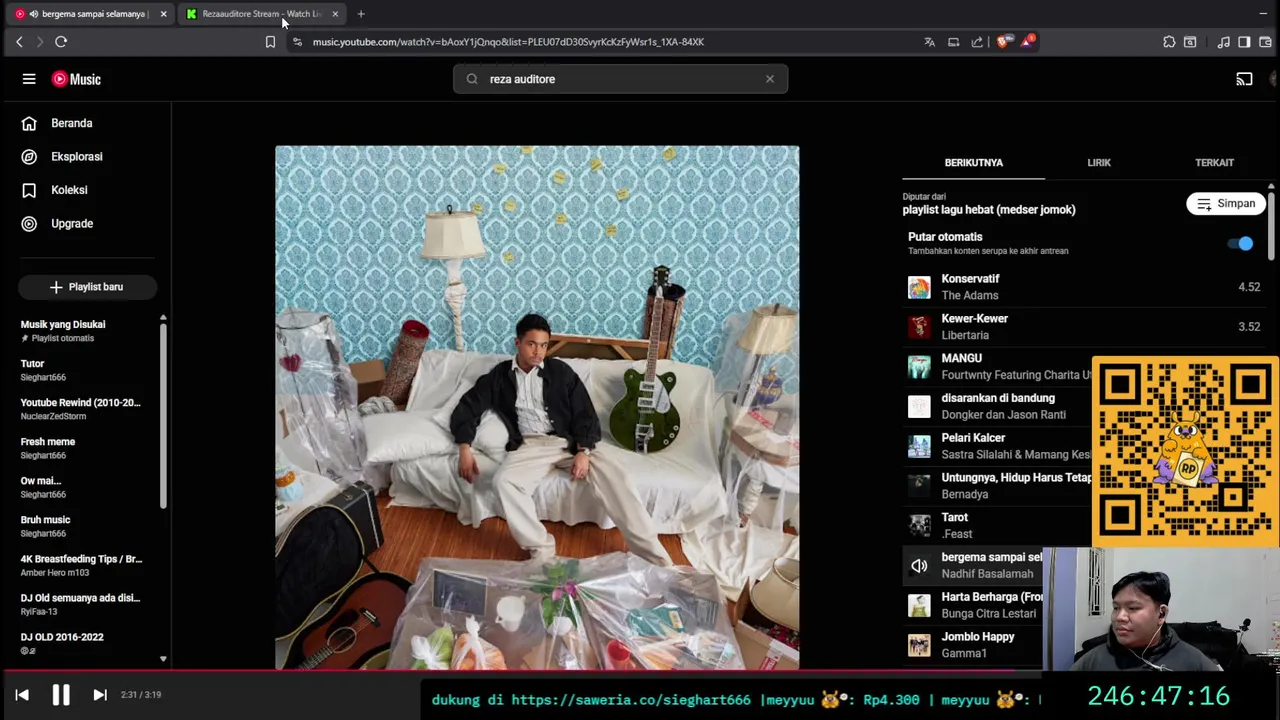The height and width of the screenshot is (720, 1280).
Task: Create a new playlist with Playlist baru
Action: point(86,287)
